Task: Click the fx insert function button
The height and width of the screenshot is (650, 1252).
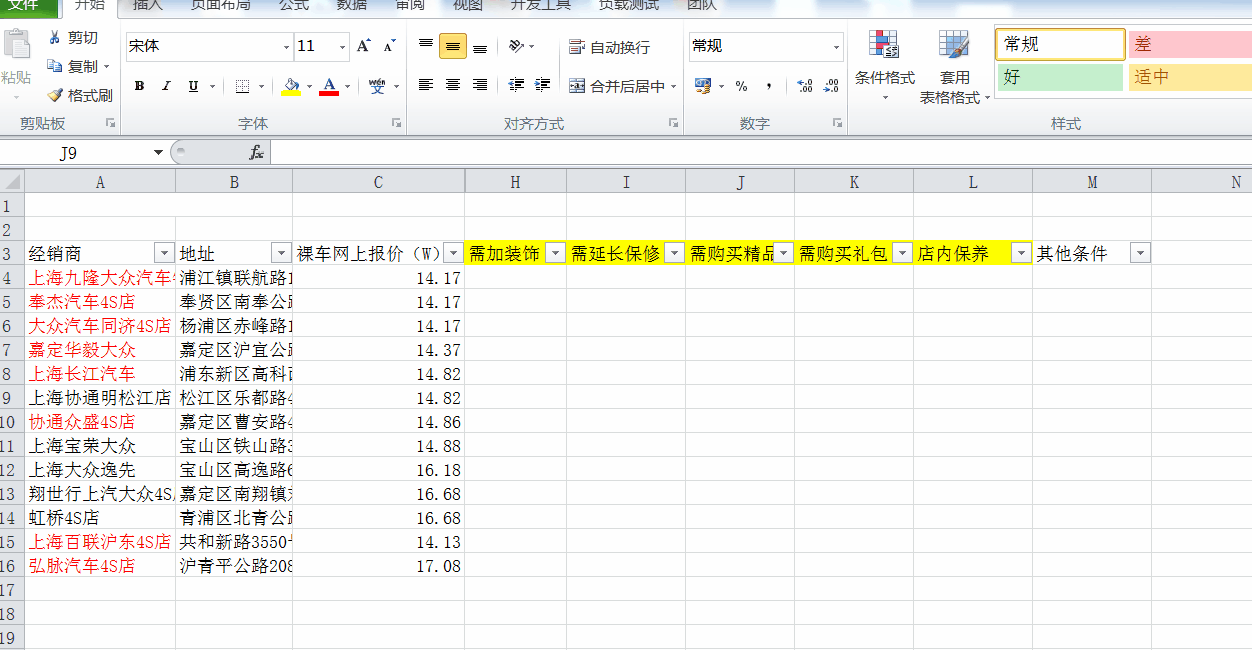Action: pyautogui.click(x=256, y=153)
